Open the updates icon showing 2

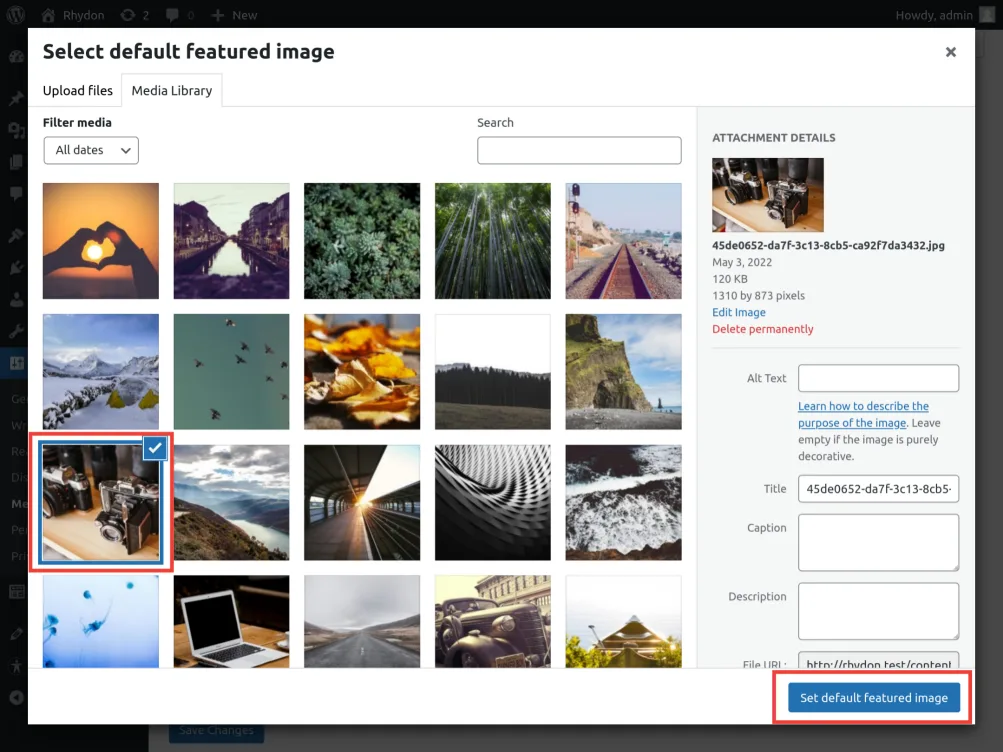coord(134,15)
